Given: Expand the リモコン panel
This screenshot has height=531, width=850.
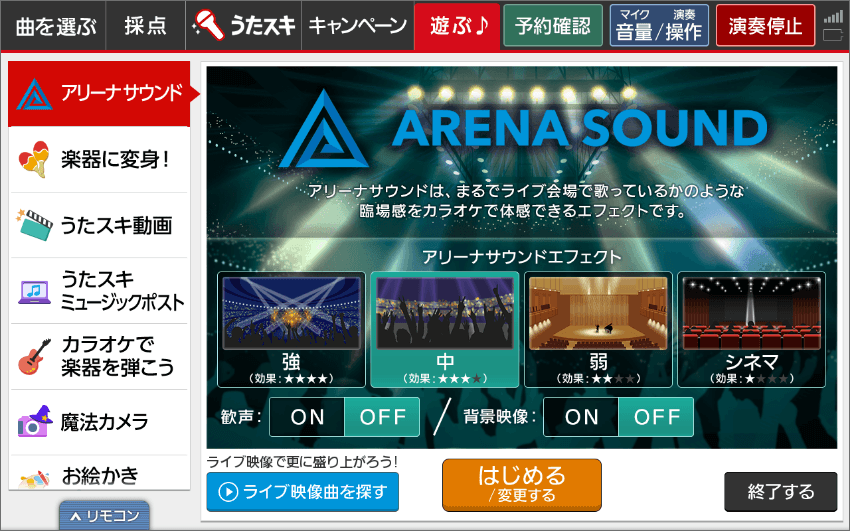Looking at the screenshot, I should point(105,515).
